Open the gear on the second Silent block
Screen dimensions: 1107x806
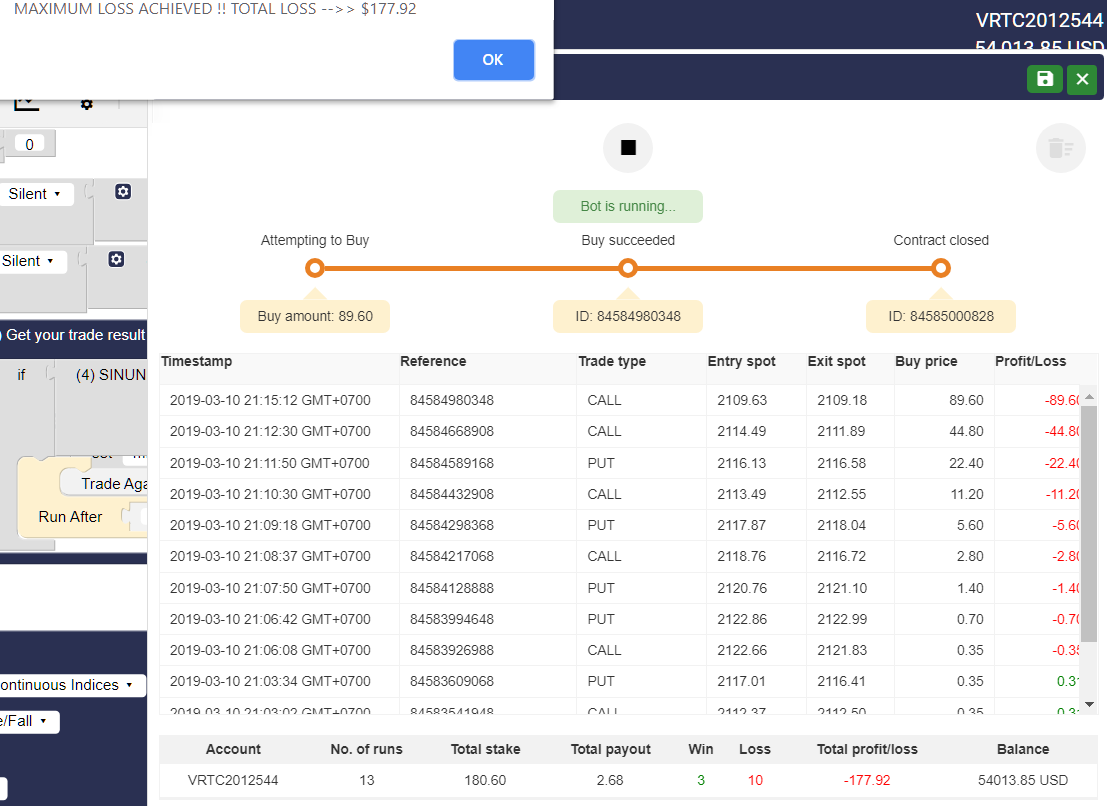[116, 259]
